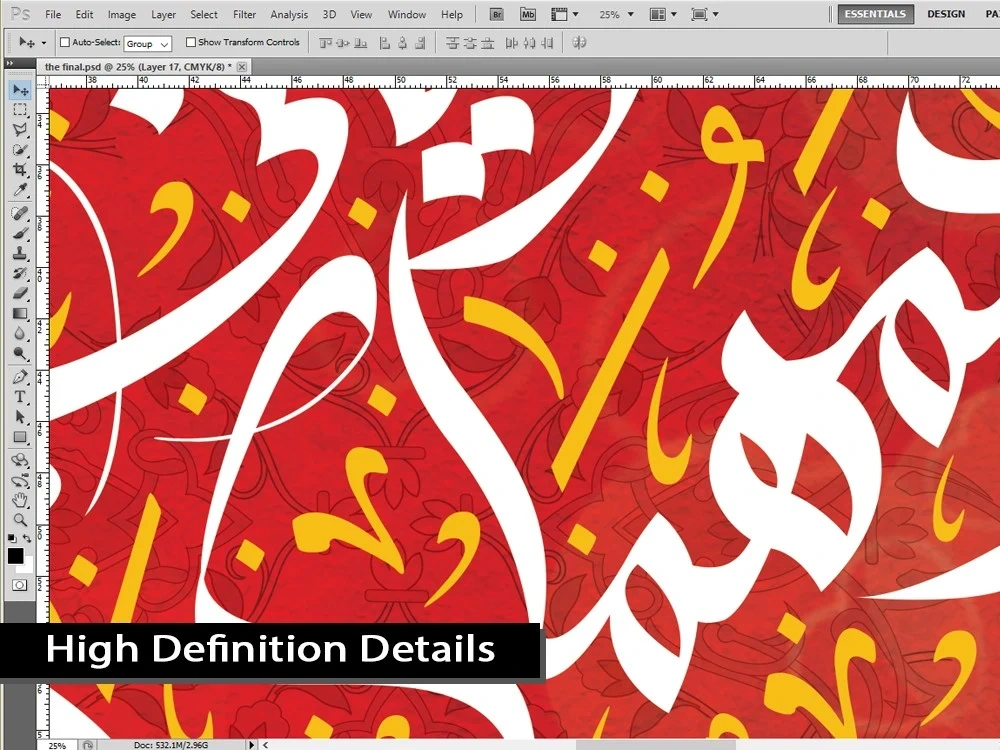The width and height of the screenshot is (1000, 750).
Task: Click the zoom percentage field in status bar
Action: pyautogui.click(x=57, y=745)
